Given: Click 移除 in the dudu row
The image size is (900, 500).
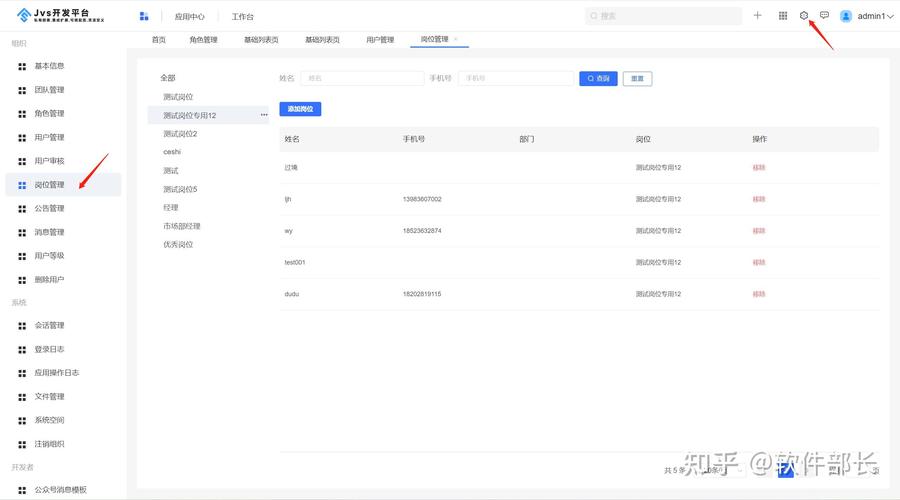Looking at the screenshot, I should pos(759,294).
